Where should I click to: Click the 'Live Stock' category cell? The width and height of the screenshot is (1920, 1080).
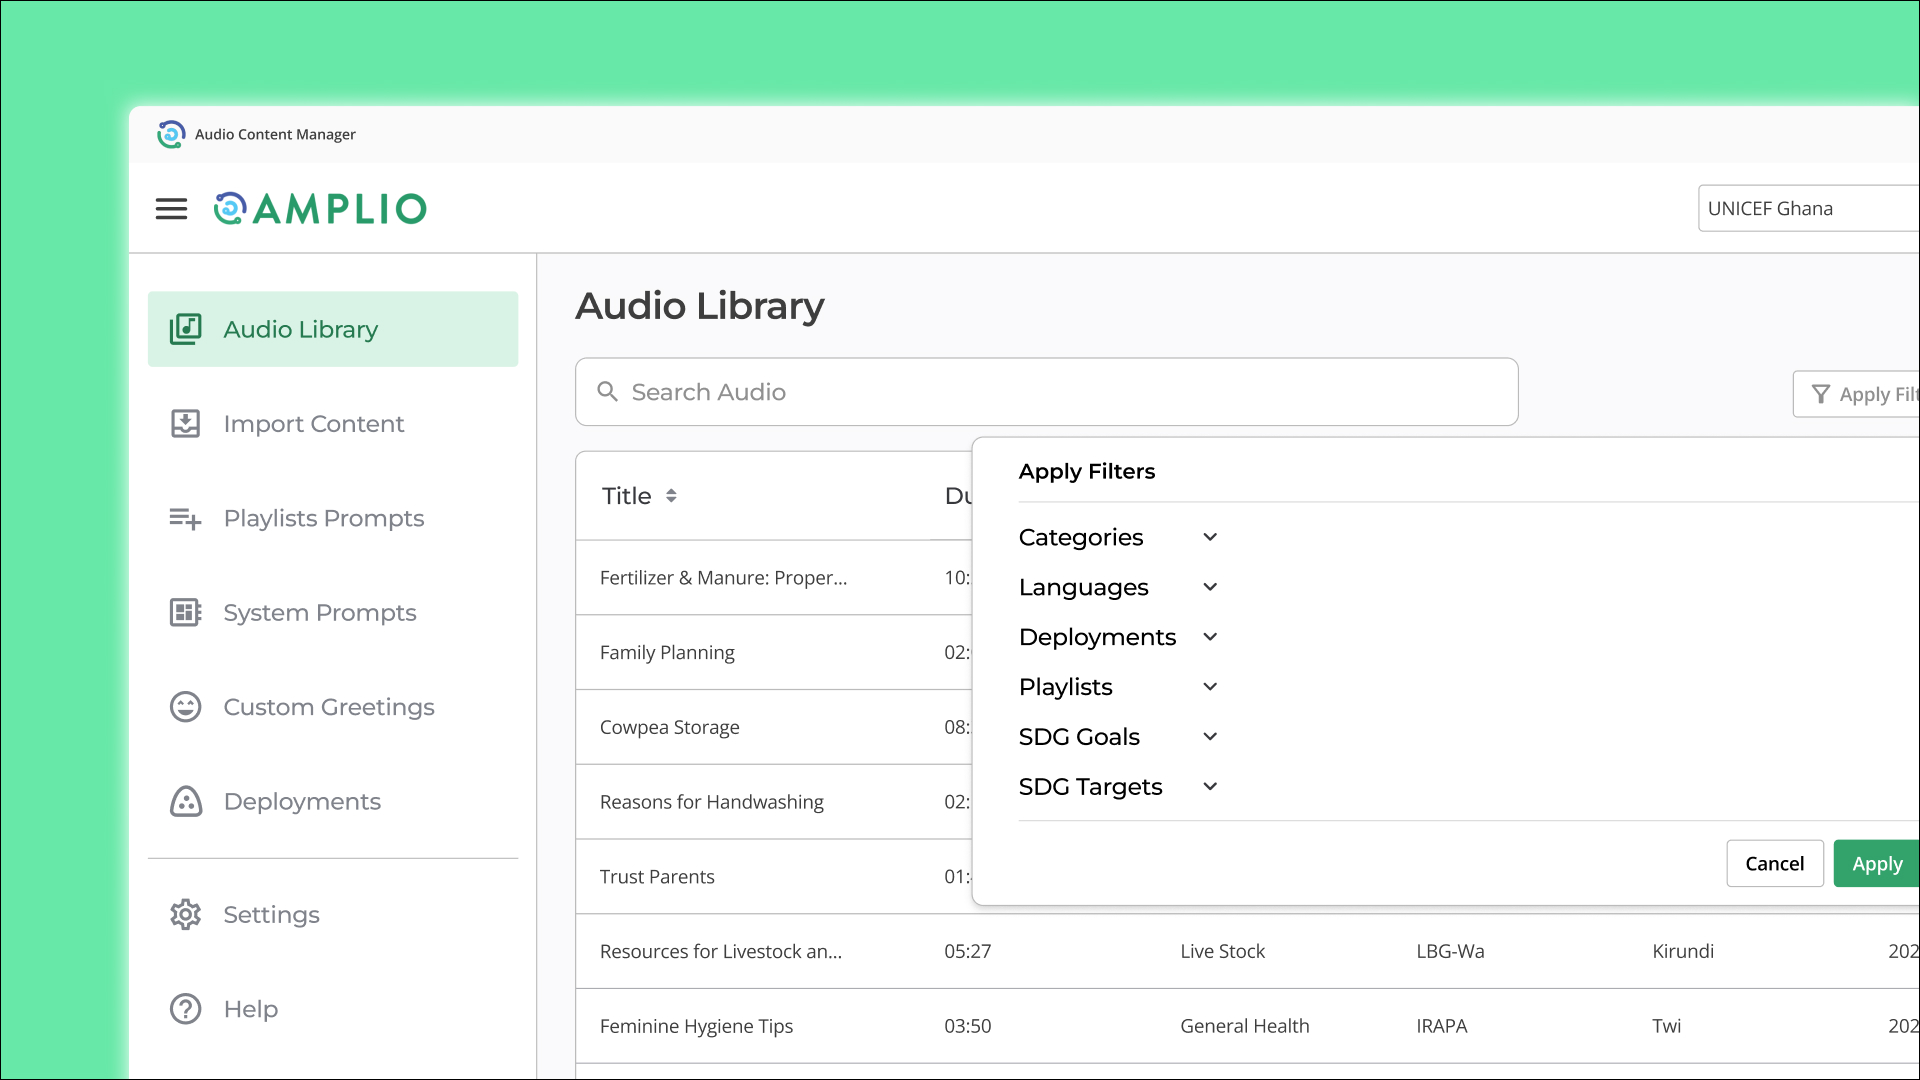[x=1222, y=951]
